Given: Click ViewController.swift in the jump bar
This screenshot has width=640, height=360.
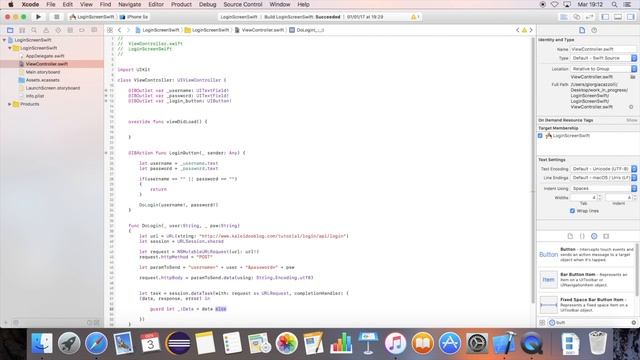Looking at the screenshot, I should coord(259,30).
